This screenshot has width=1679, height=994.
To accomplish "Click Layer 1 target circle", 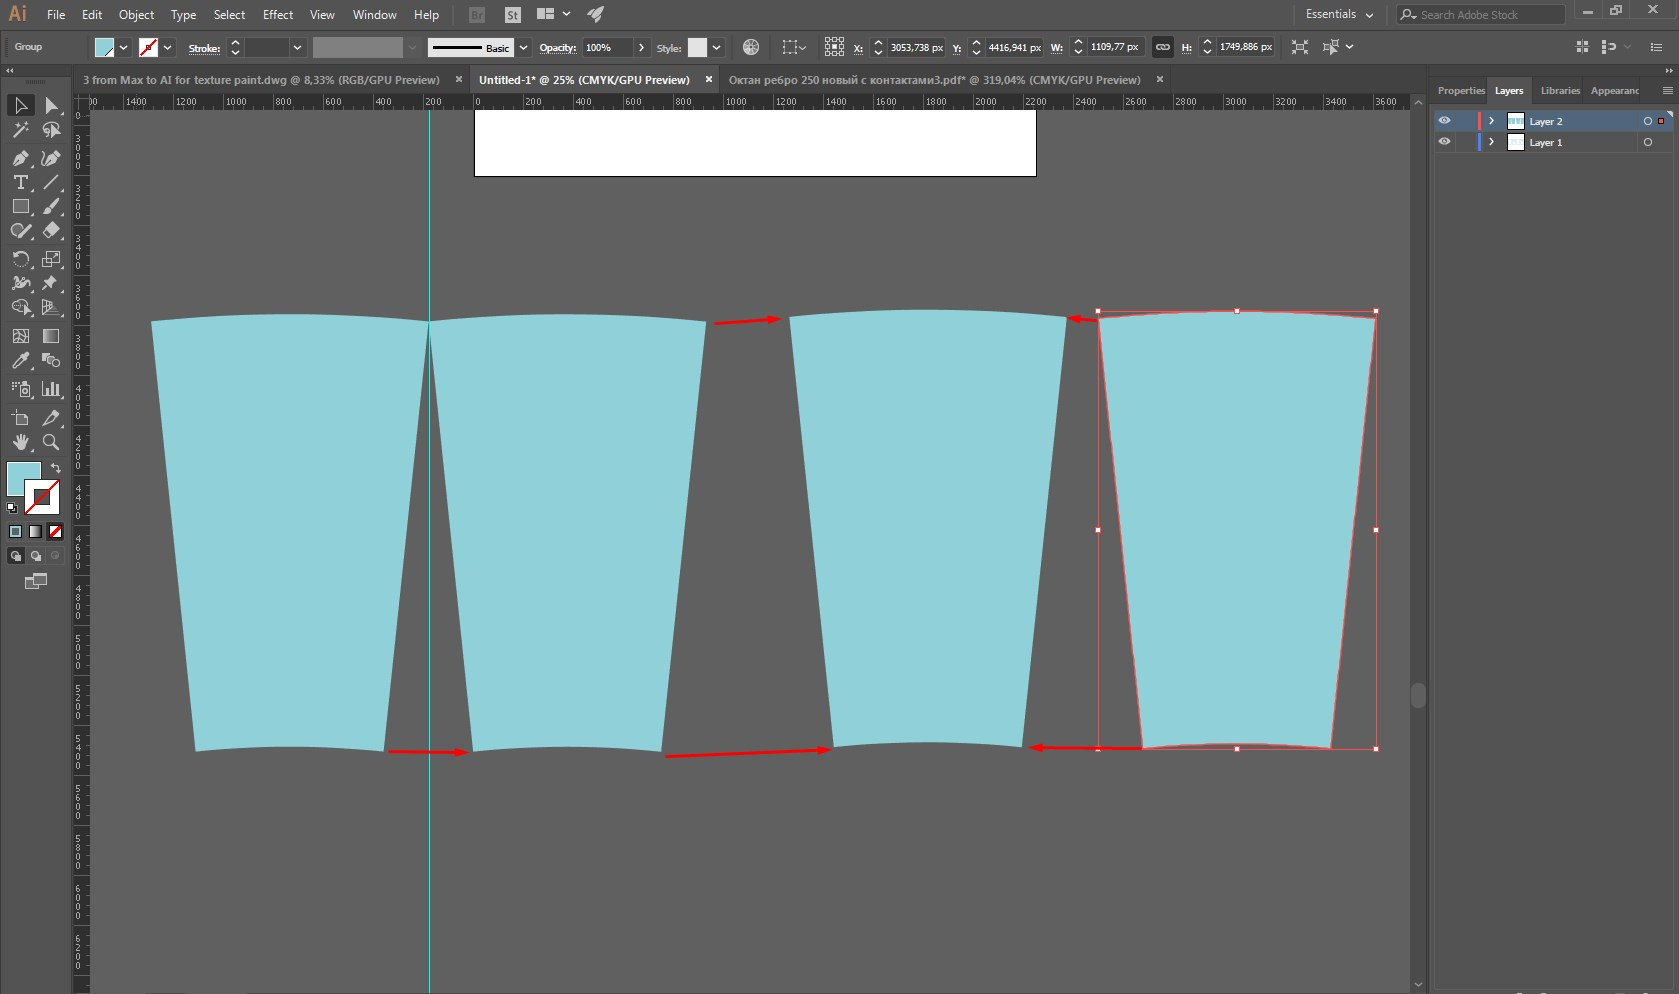I will (1648, 142).
